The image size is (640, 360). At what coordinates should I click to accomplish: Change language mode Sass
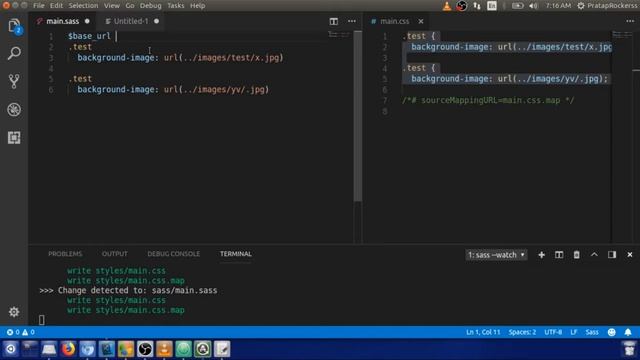point(592,332)
